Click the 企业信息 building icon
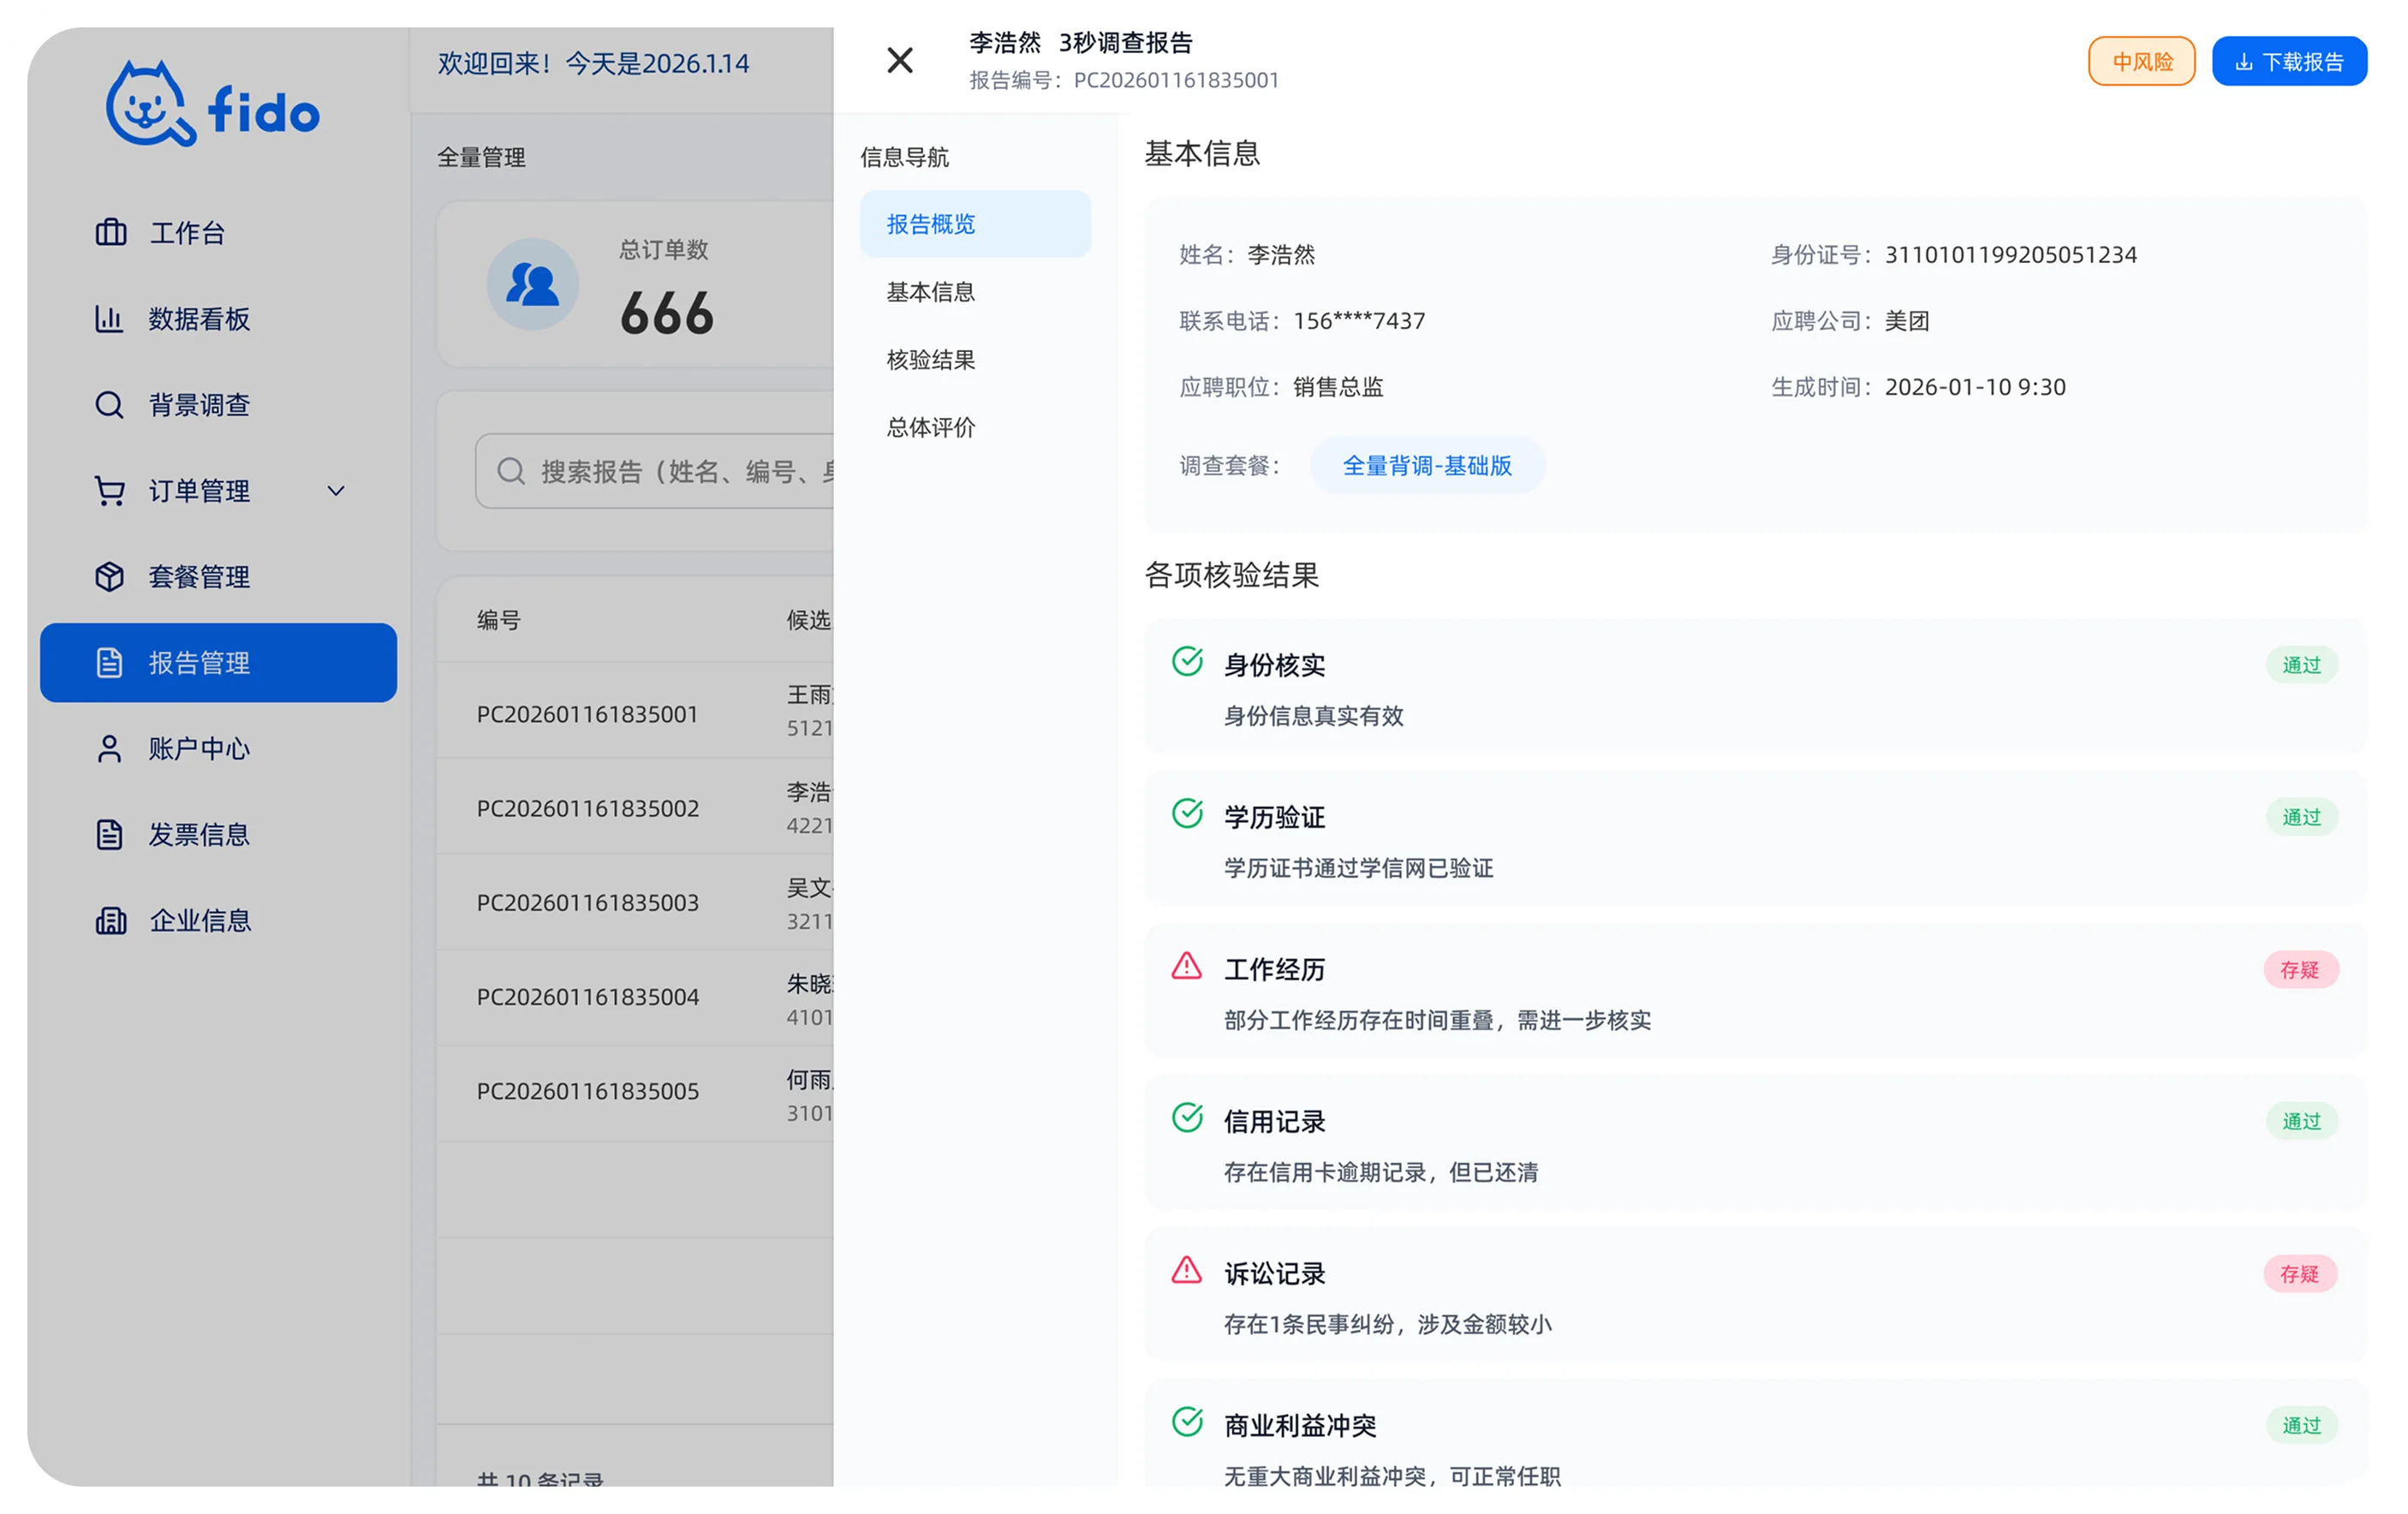This screenshot has height=1514, width=2408. [110, 920]
